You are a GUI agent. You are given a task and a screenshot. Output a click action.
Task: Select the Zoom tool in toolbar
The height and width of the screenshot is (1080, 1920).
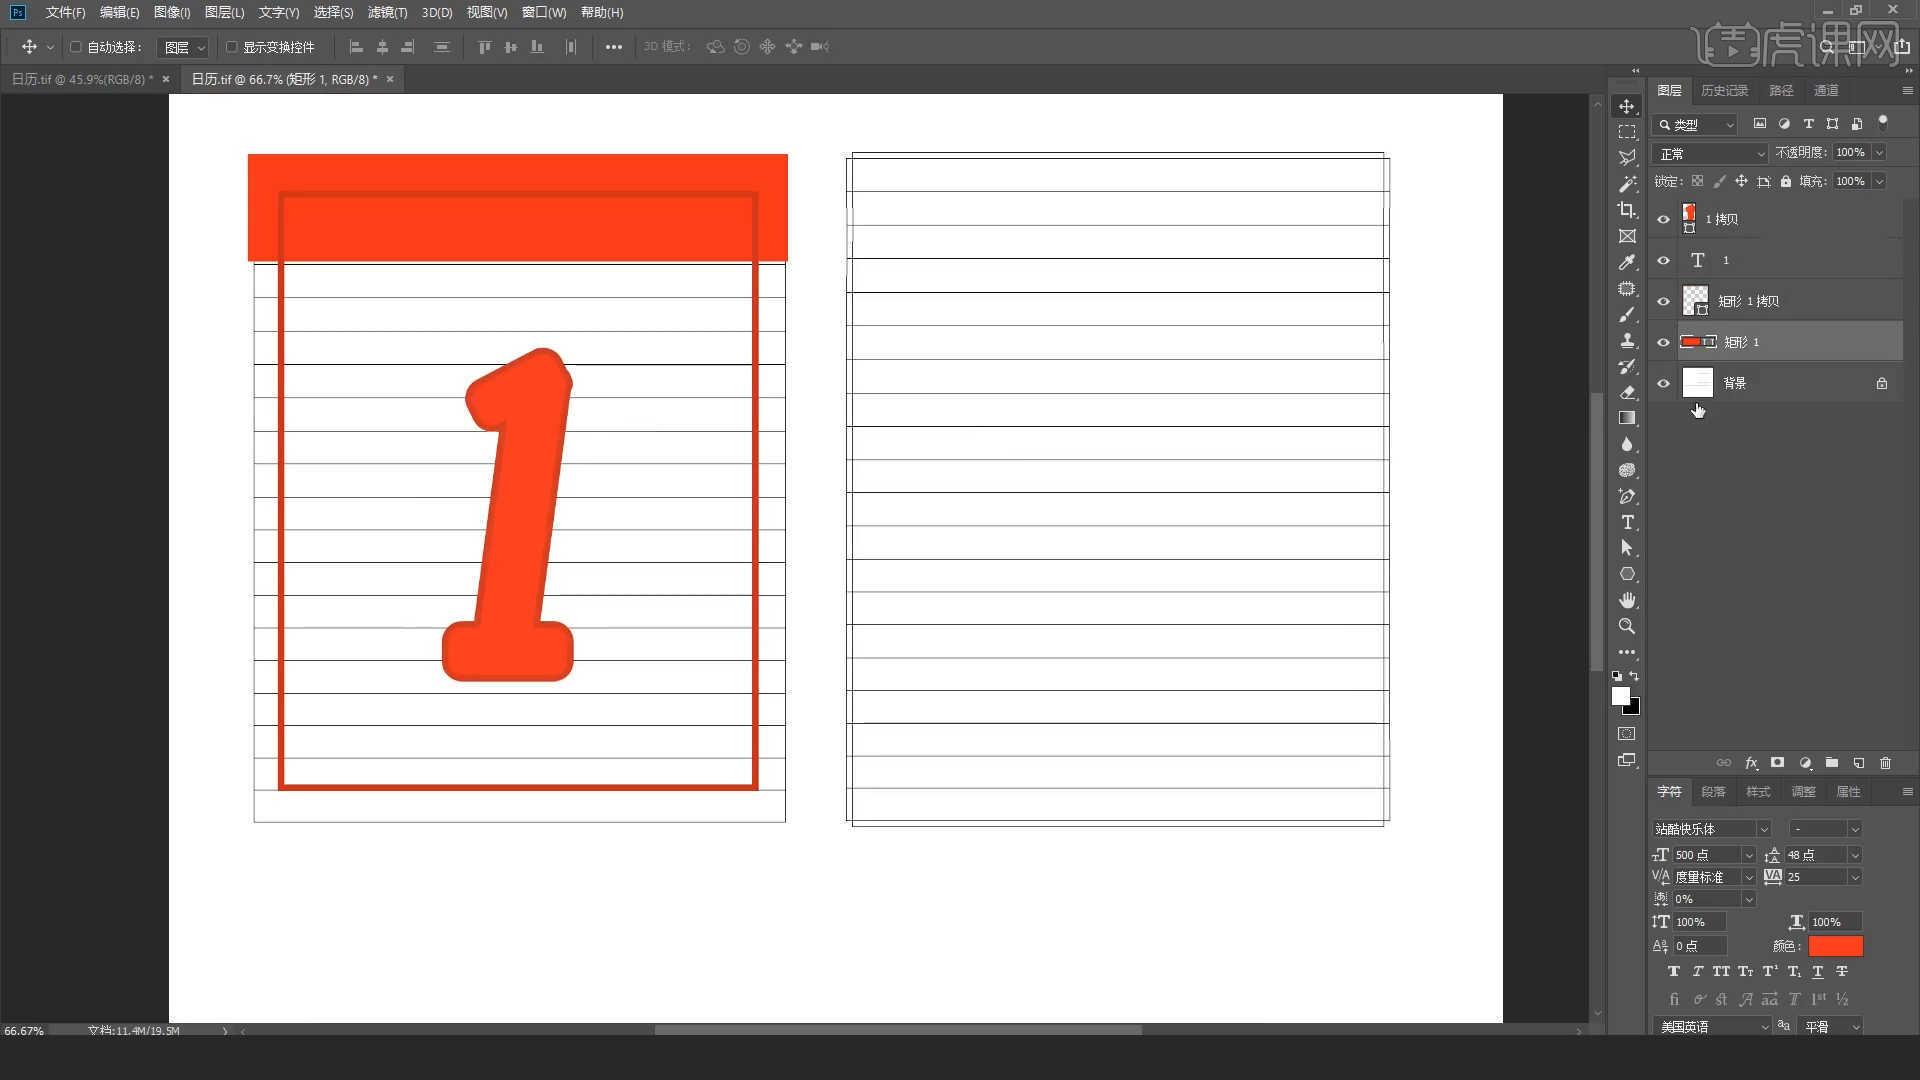[1627, 626]
